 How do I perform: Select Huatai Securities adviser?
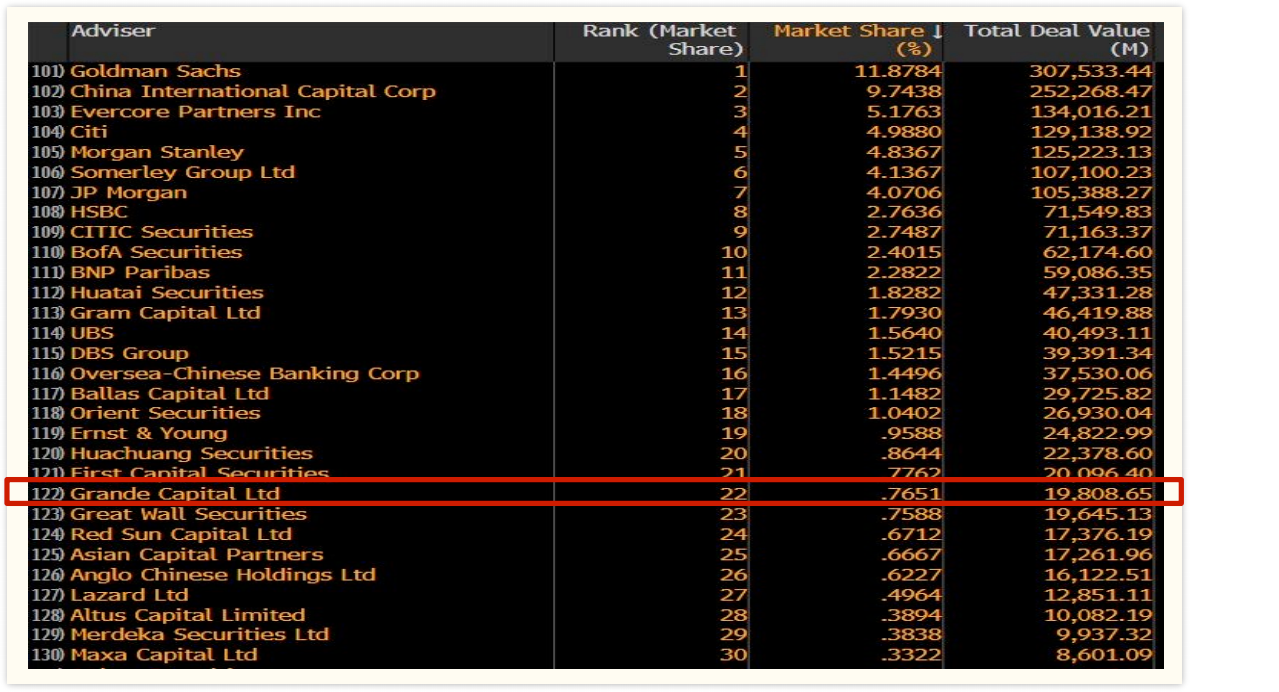pyautogui.click(x=167, y=292)
